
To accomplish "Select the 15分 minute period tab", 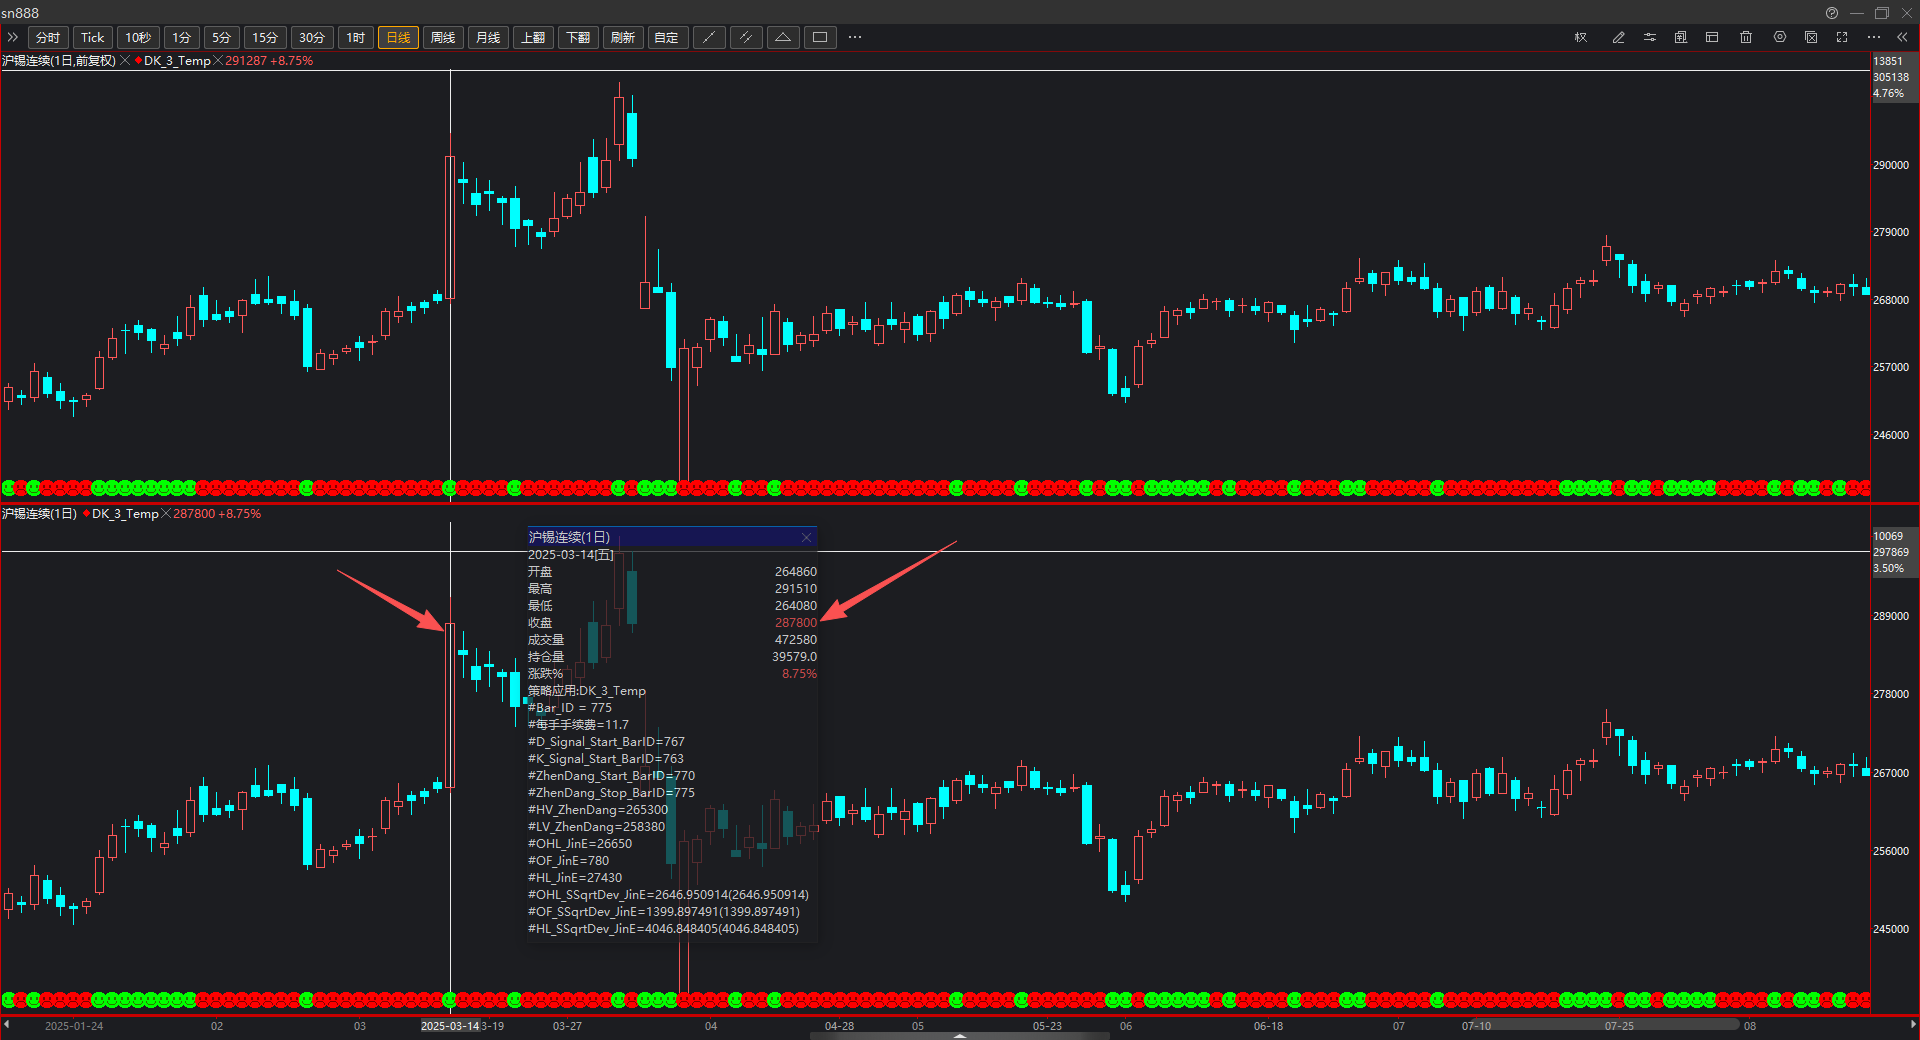I will point(265,38).
